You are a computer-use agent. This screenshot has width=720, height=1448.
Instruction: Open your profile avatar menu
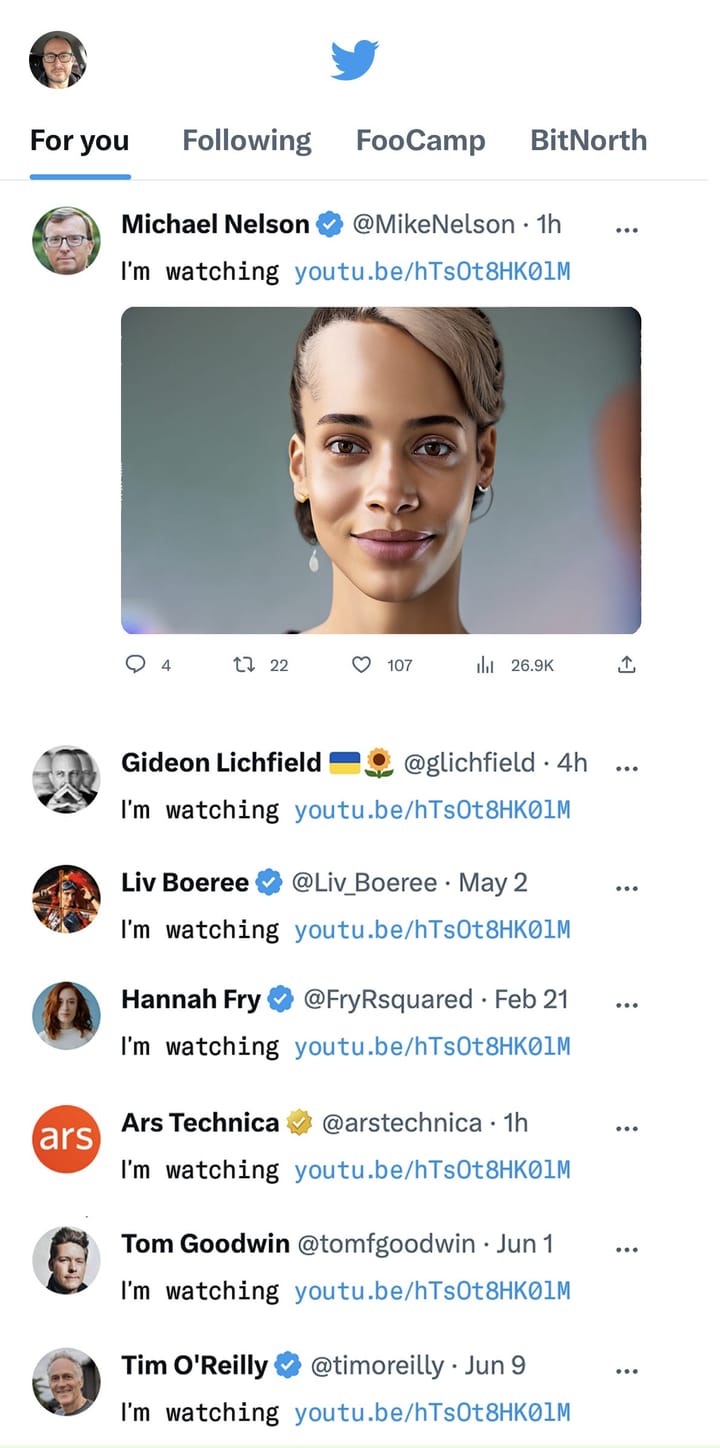[x=58, y=60]
